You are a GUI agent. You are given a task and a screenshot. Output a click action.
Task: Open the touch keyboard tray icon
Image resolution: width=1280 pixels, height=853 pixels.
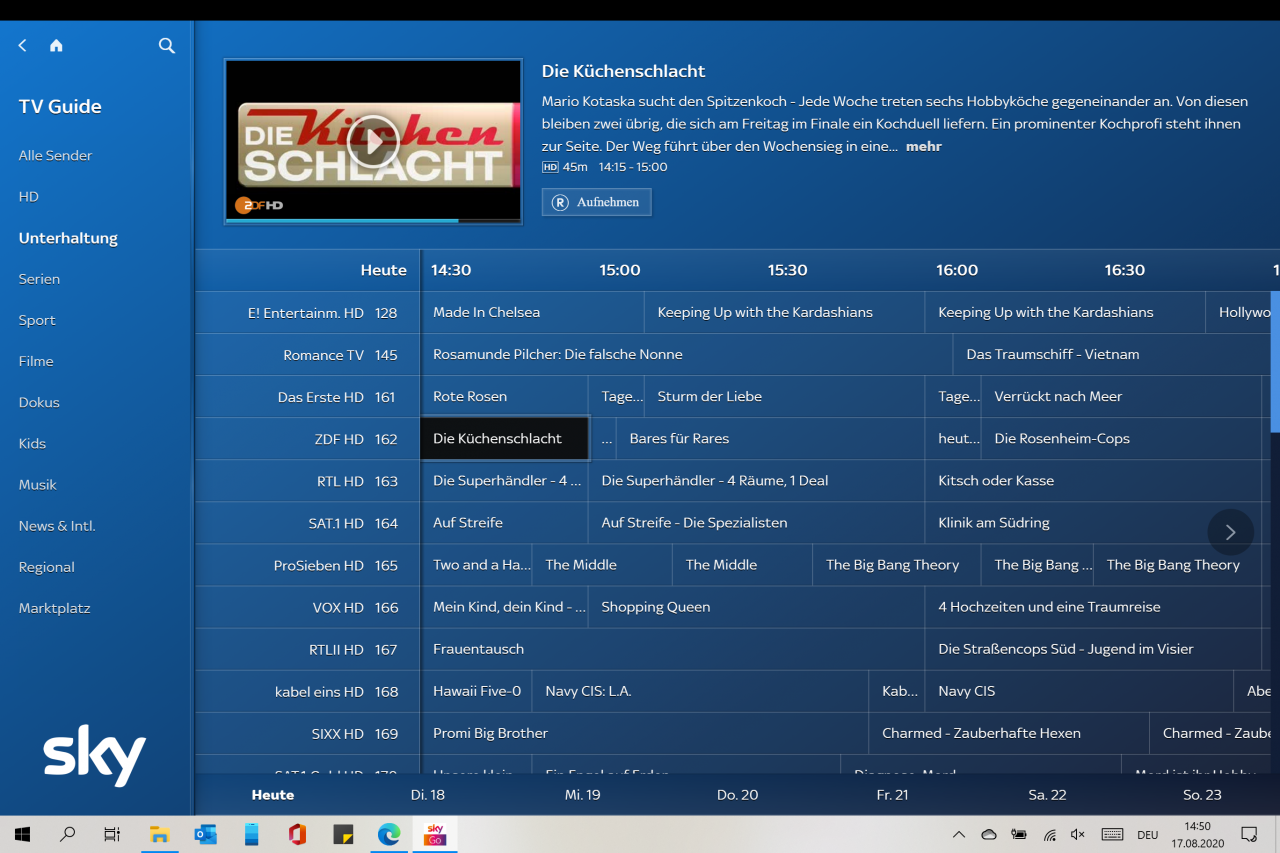click(1112, 834)
